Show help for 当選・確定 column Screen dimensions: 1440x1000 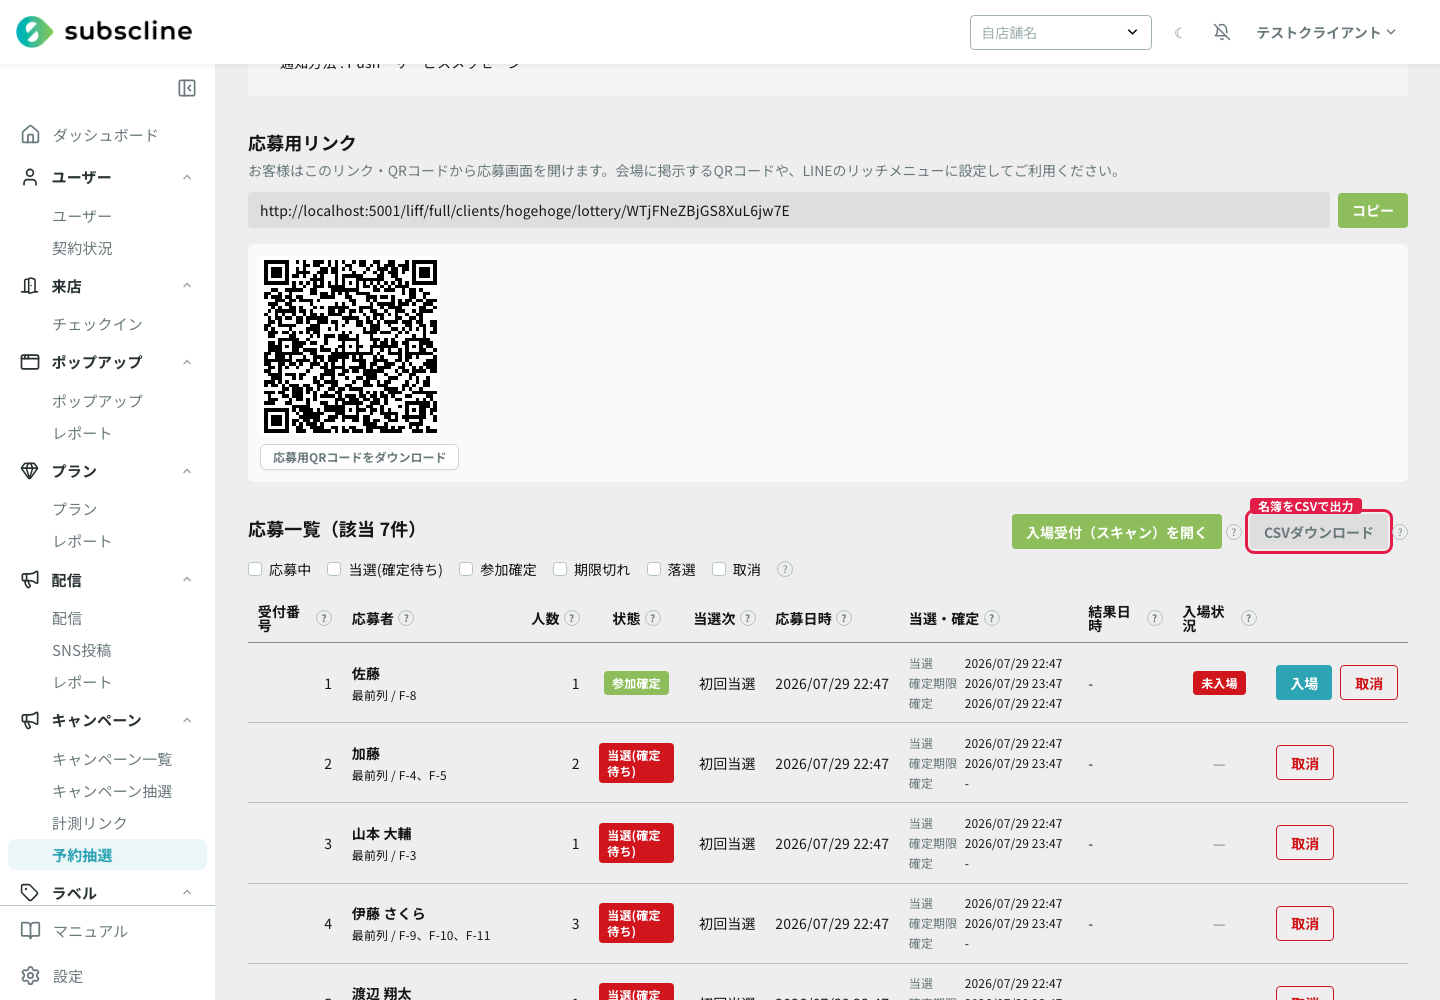[x=992, y=618]
